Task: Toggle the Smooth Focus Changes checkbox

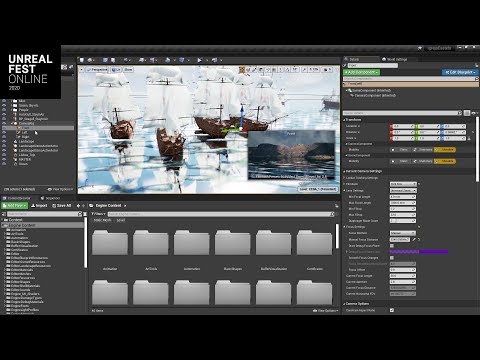Action: tap(392, 258)
